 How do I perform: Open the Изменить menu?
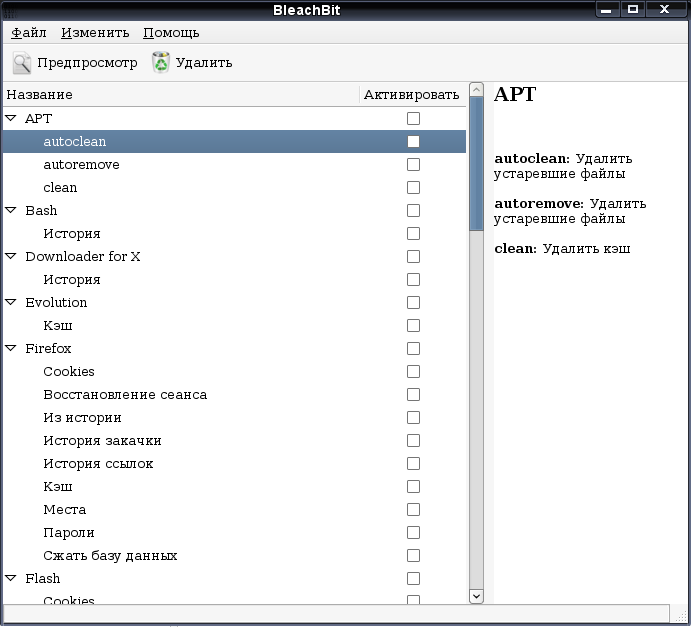[95, 33]
